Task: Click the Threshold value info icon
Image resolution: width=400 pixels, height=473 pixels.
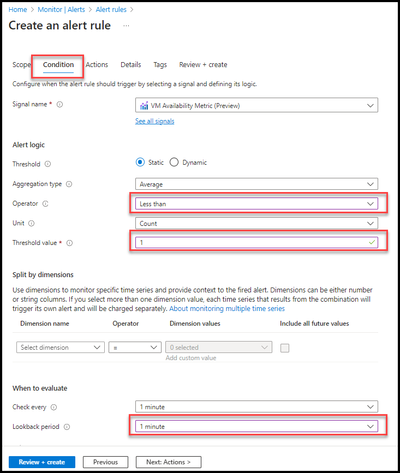Action: (x=70, y=243)
